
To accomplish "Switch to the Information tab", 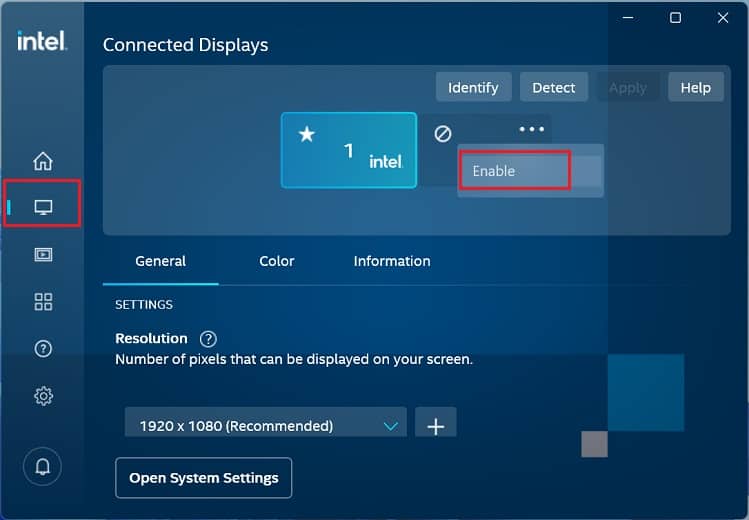I will pos(392,261).
